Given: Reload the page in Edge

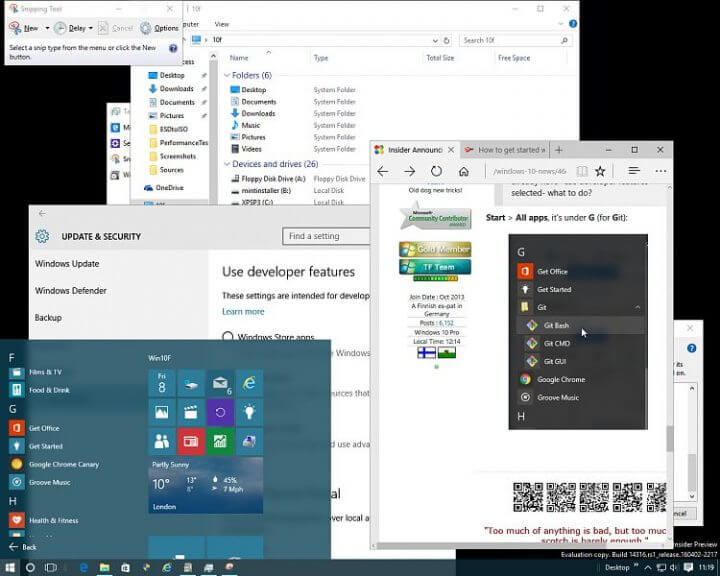Looking at the screenshot, I should coord(436,171).
